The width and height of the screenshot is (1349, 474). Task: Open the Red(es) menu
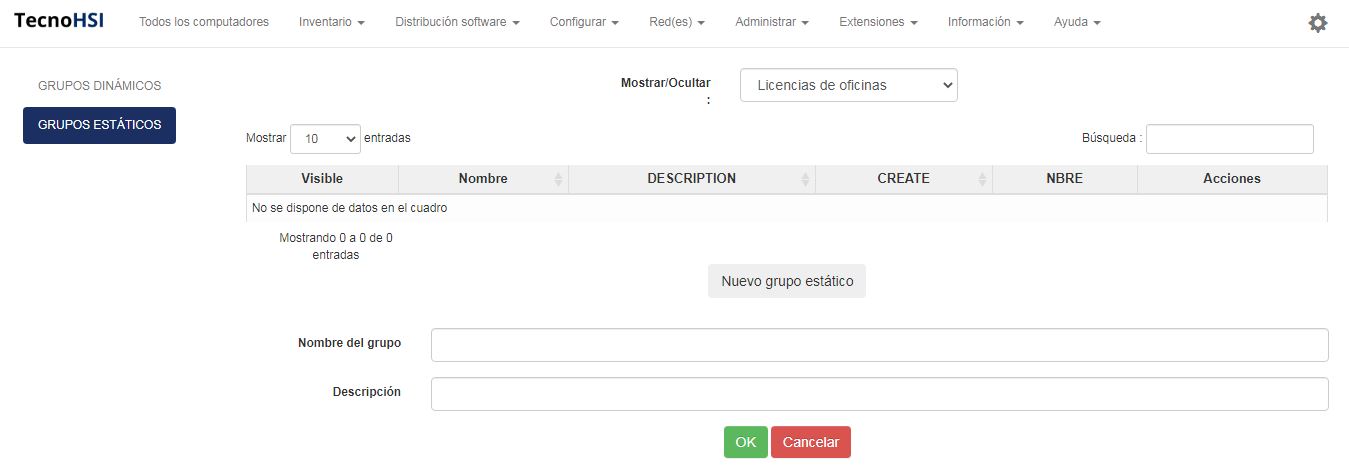(677, 22)
